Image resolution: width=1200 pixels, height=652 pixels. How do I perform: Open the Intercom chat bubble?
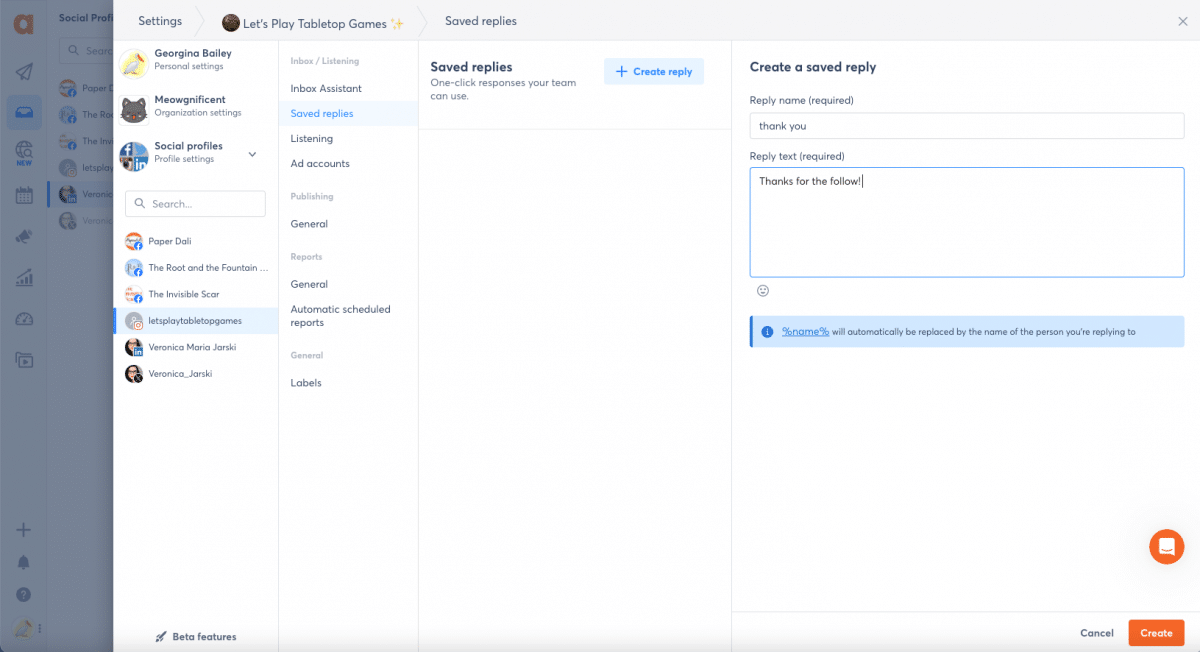coord(1166,546)
